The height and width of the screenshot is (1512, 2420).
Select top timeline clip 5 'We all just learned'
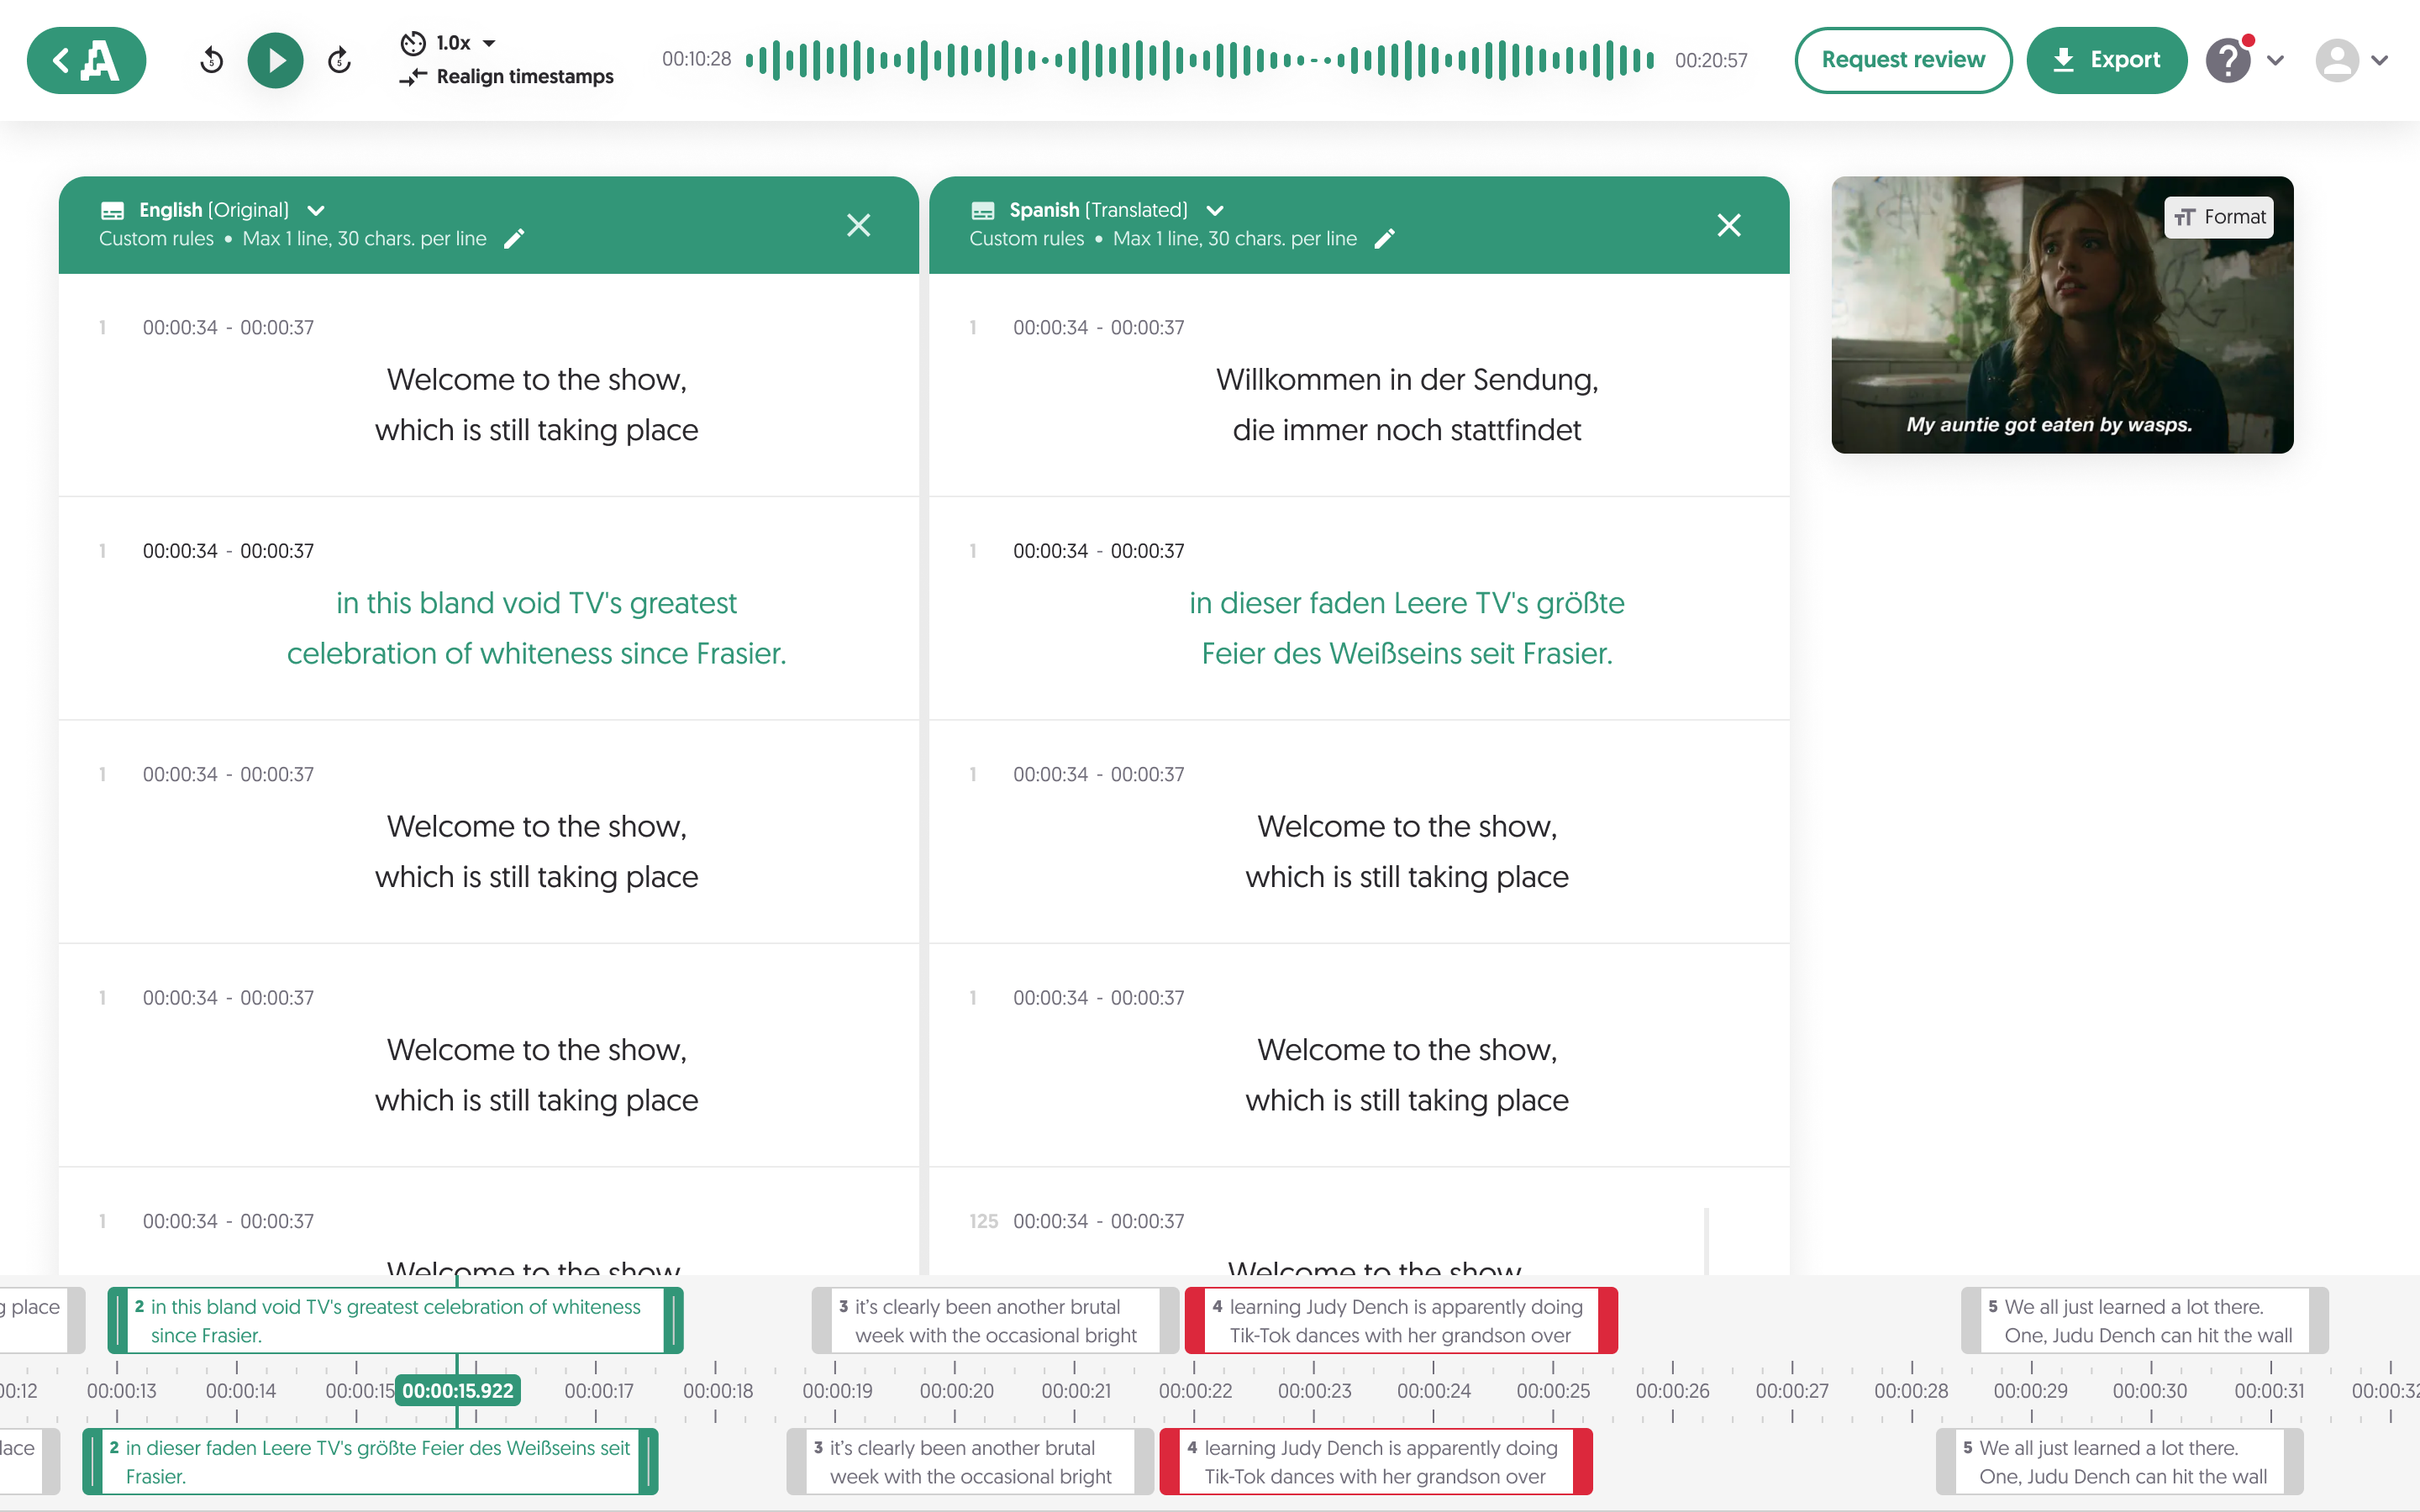click(x=2145, y=1320)
